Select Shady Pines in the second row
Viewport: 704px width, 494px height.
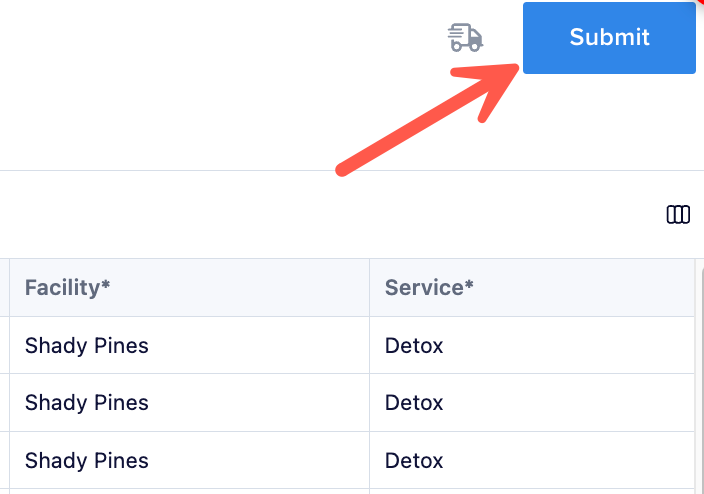click(87, 402)
